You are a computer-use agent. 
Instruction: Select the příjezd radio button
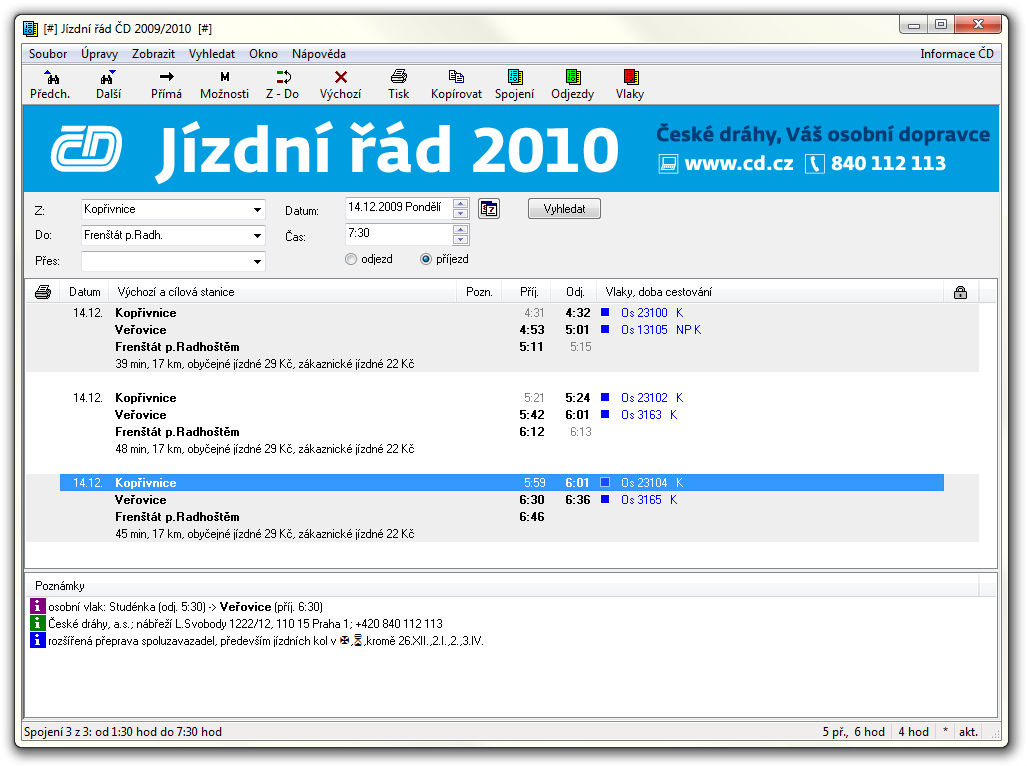click(426, 259)
